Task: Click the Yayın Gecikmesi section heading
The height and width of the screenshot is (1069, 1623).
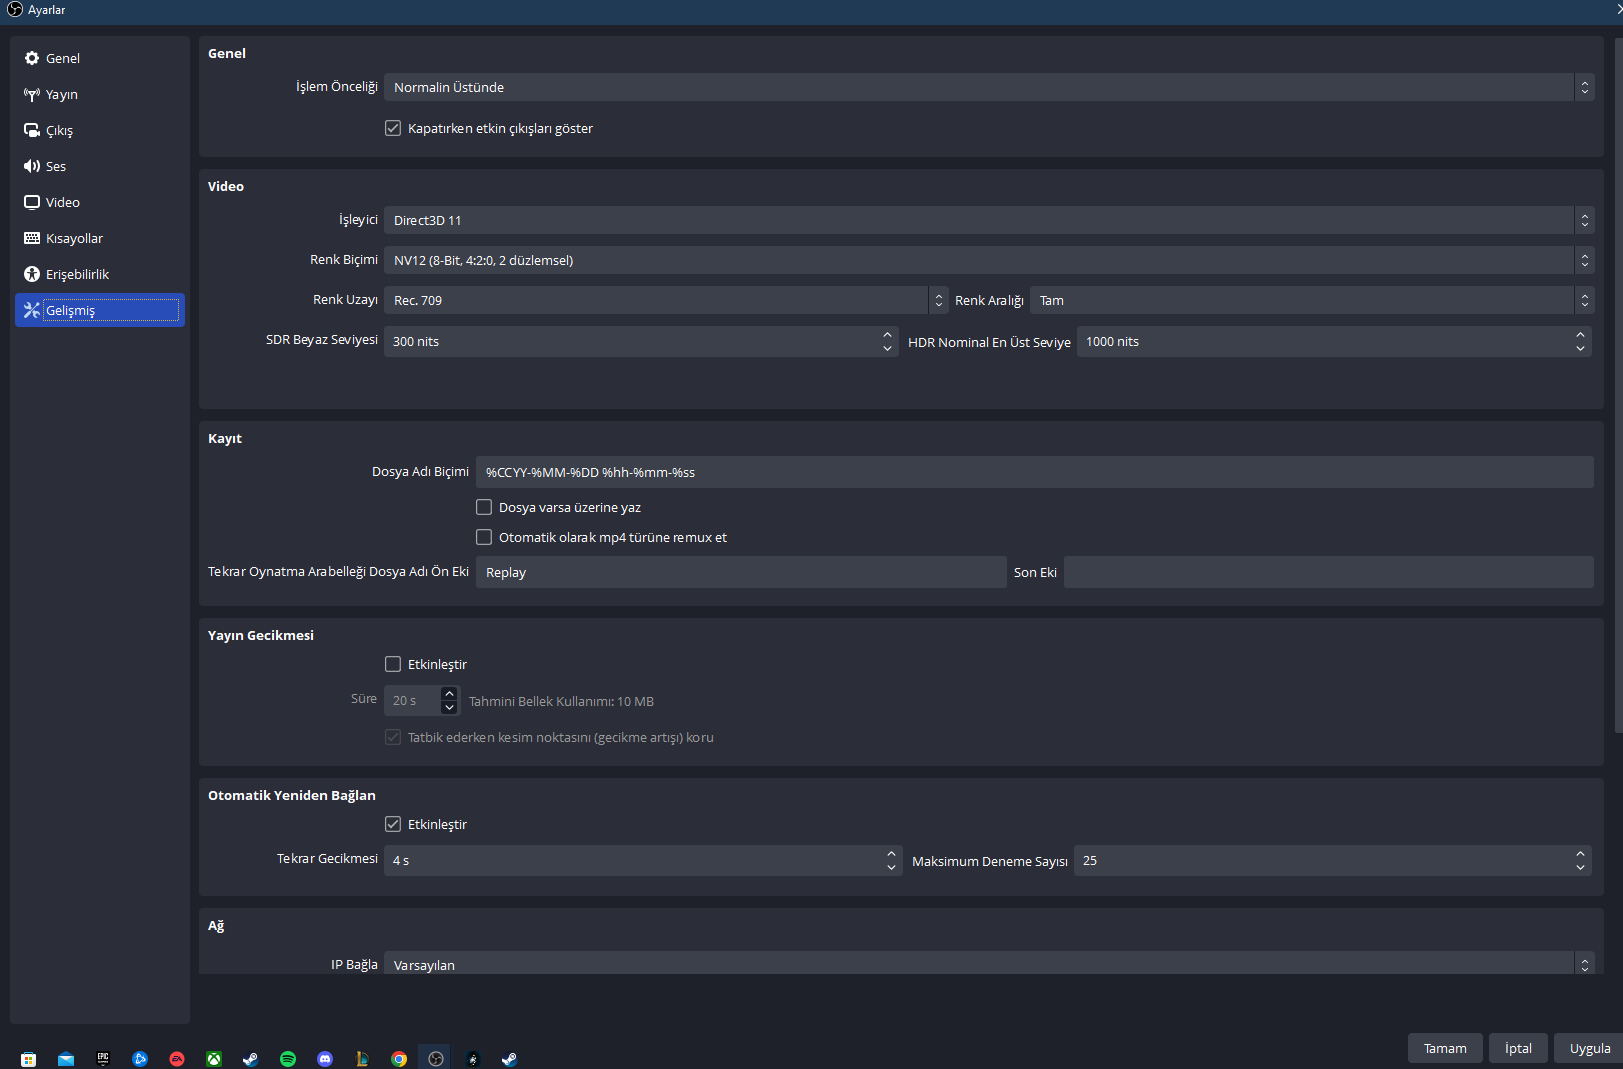Action: click(x=261, y=635)
